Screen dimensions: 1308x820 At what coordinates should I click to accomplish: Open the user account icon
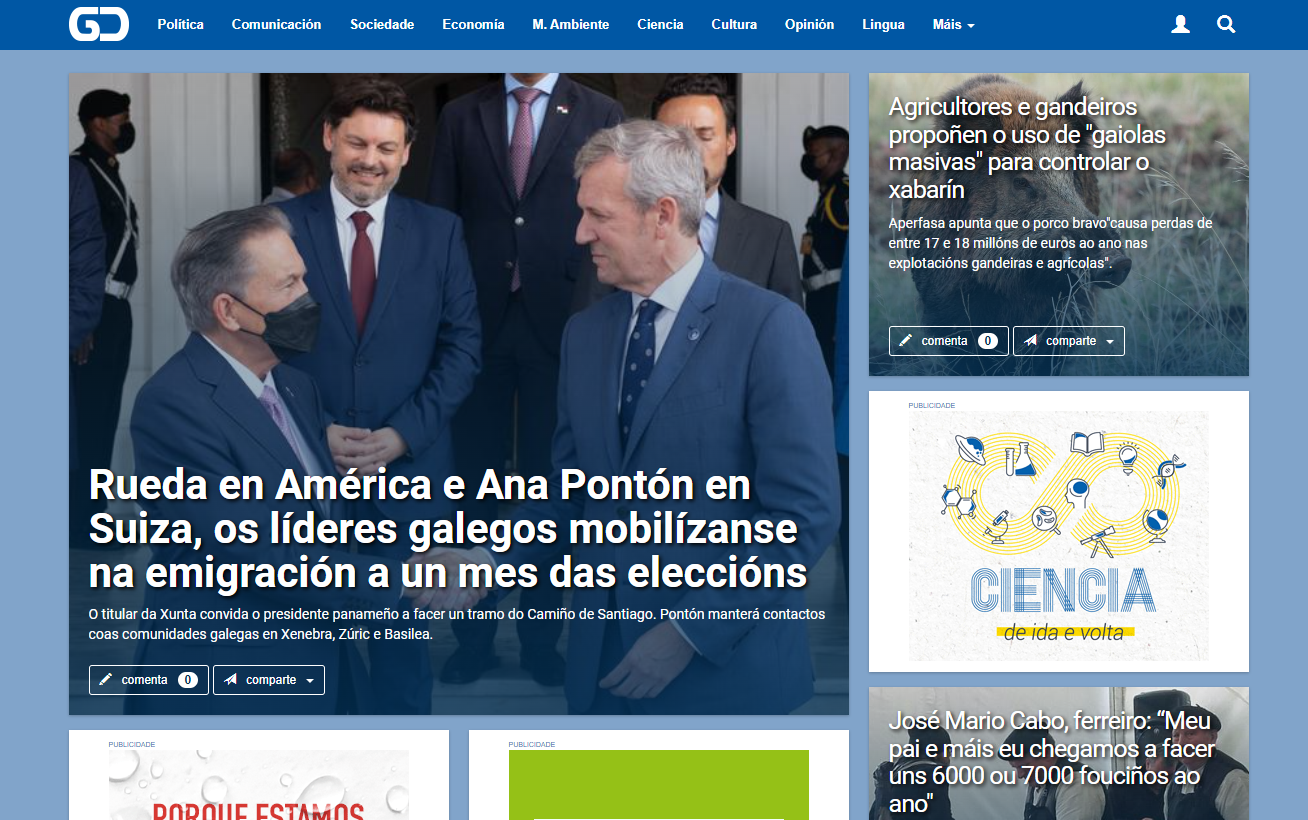point(1180,25)
